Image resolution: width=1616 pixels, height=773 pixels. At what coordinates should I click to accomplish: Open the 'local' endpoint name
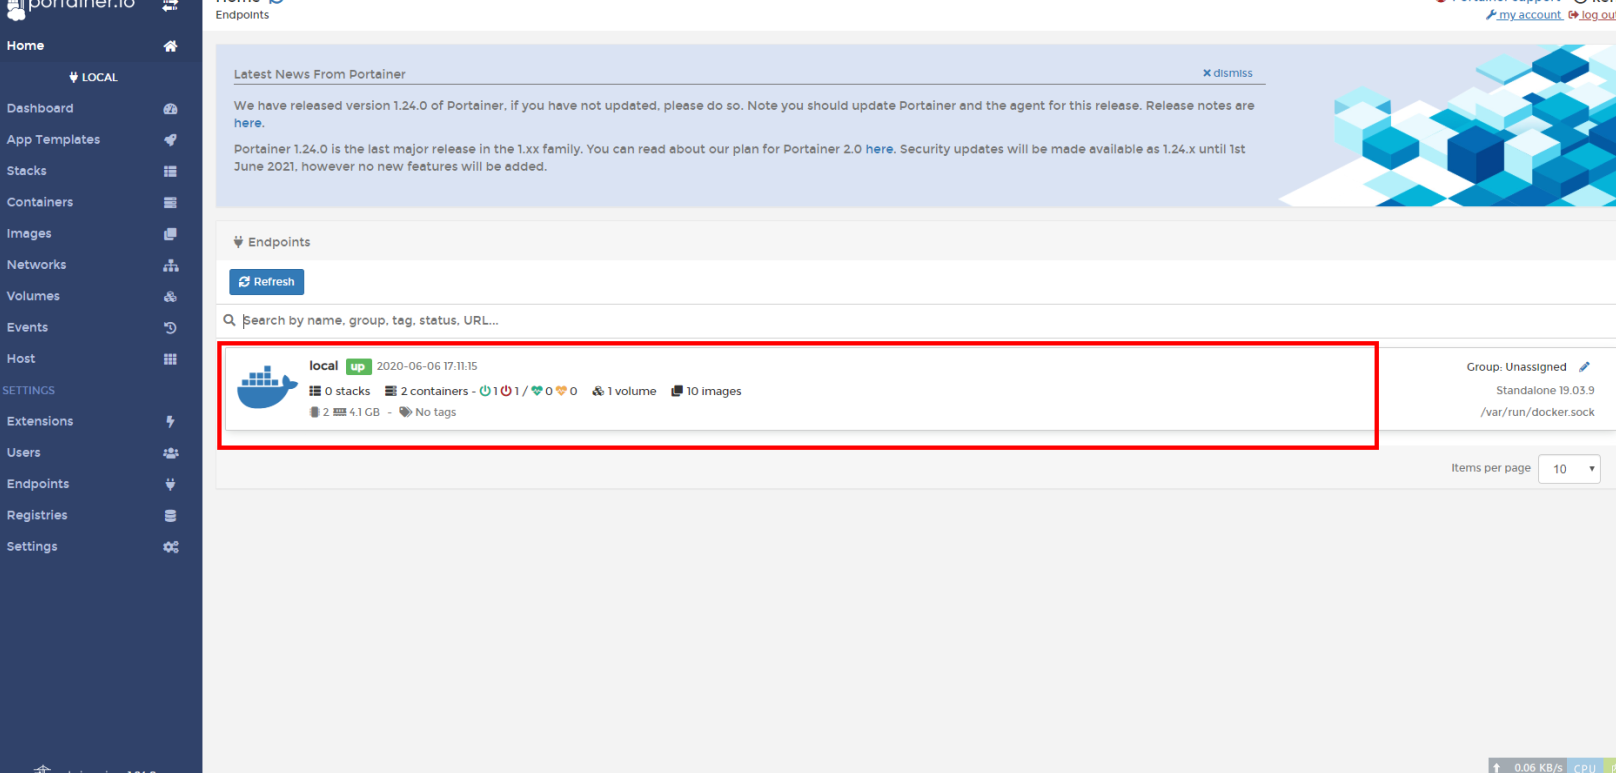coord(324,366)
